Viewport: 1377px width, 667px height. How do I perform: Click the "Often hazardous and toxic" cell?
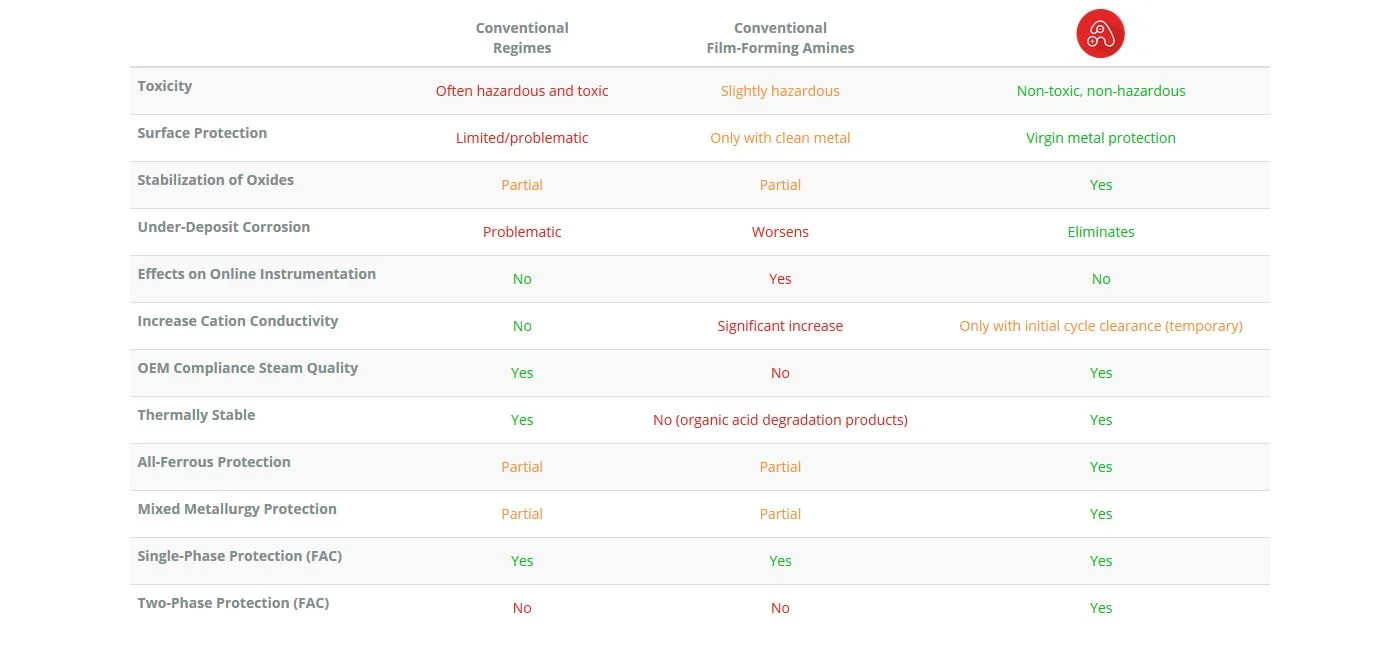point(522,91)
